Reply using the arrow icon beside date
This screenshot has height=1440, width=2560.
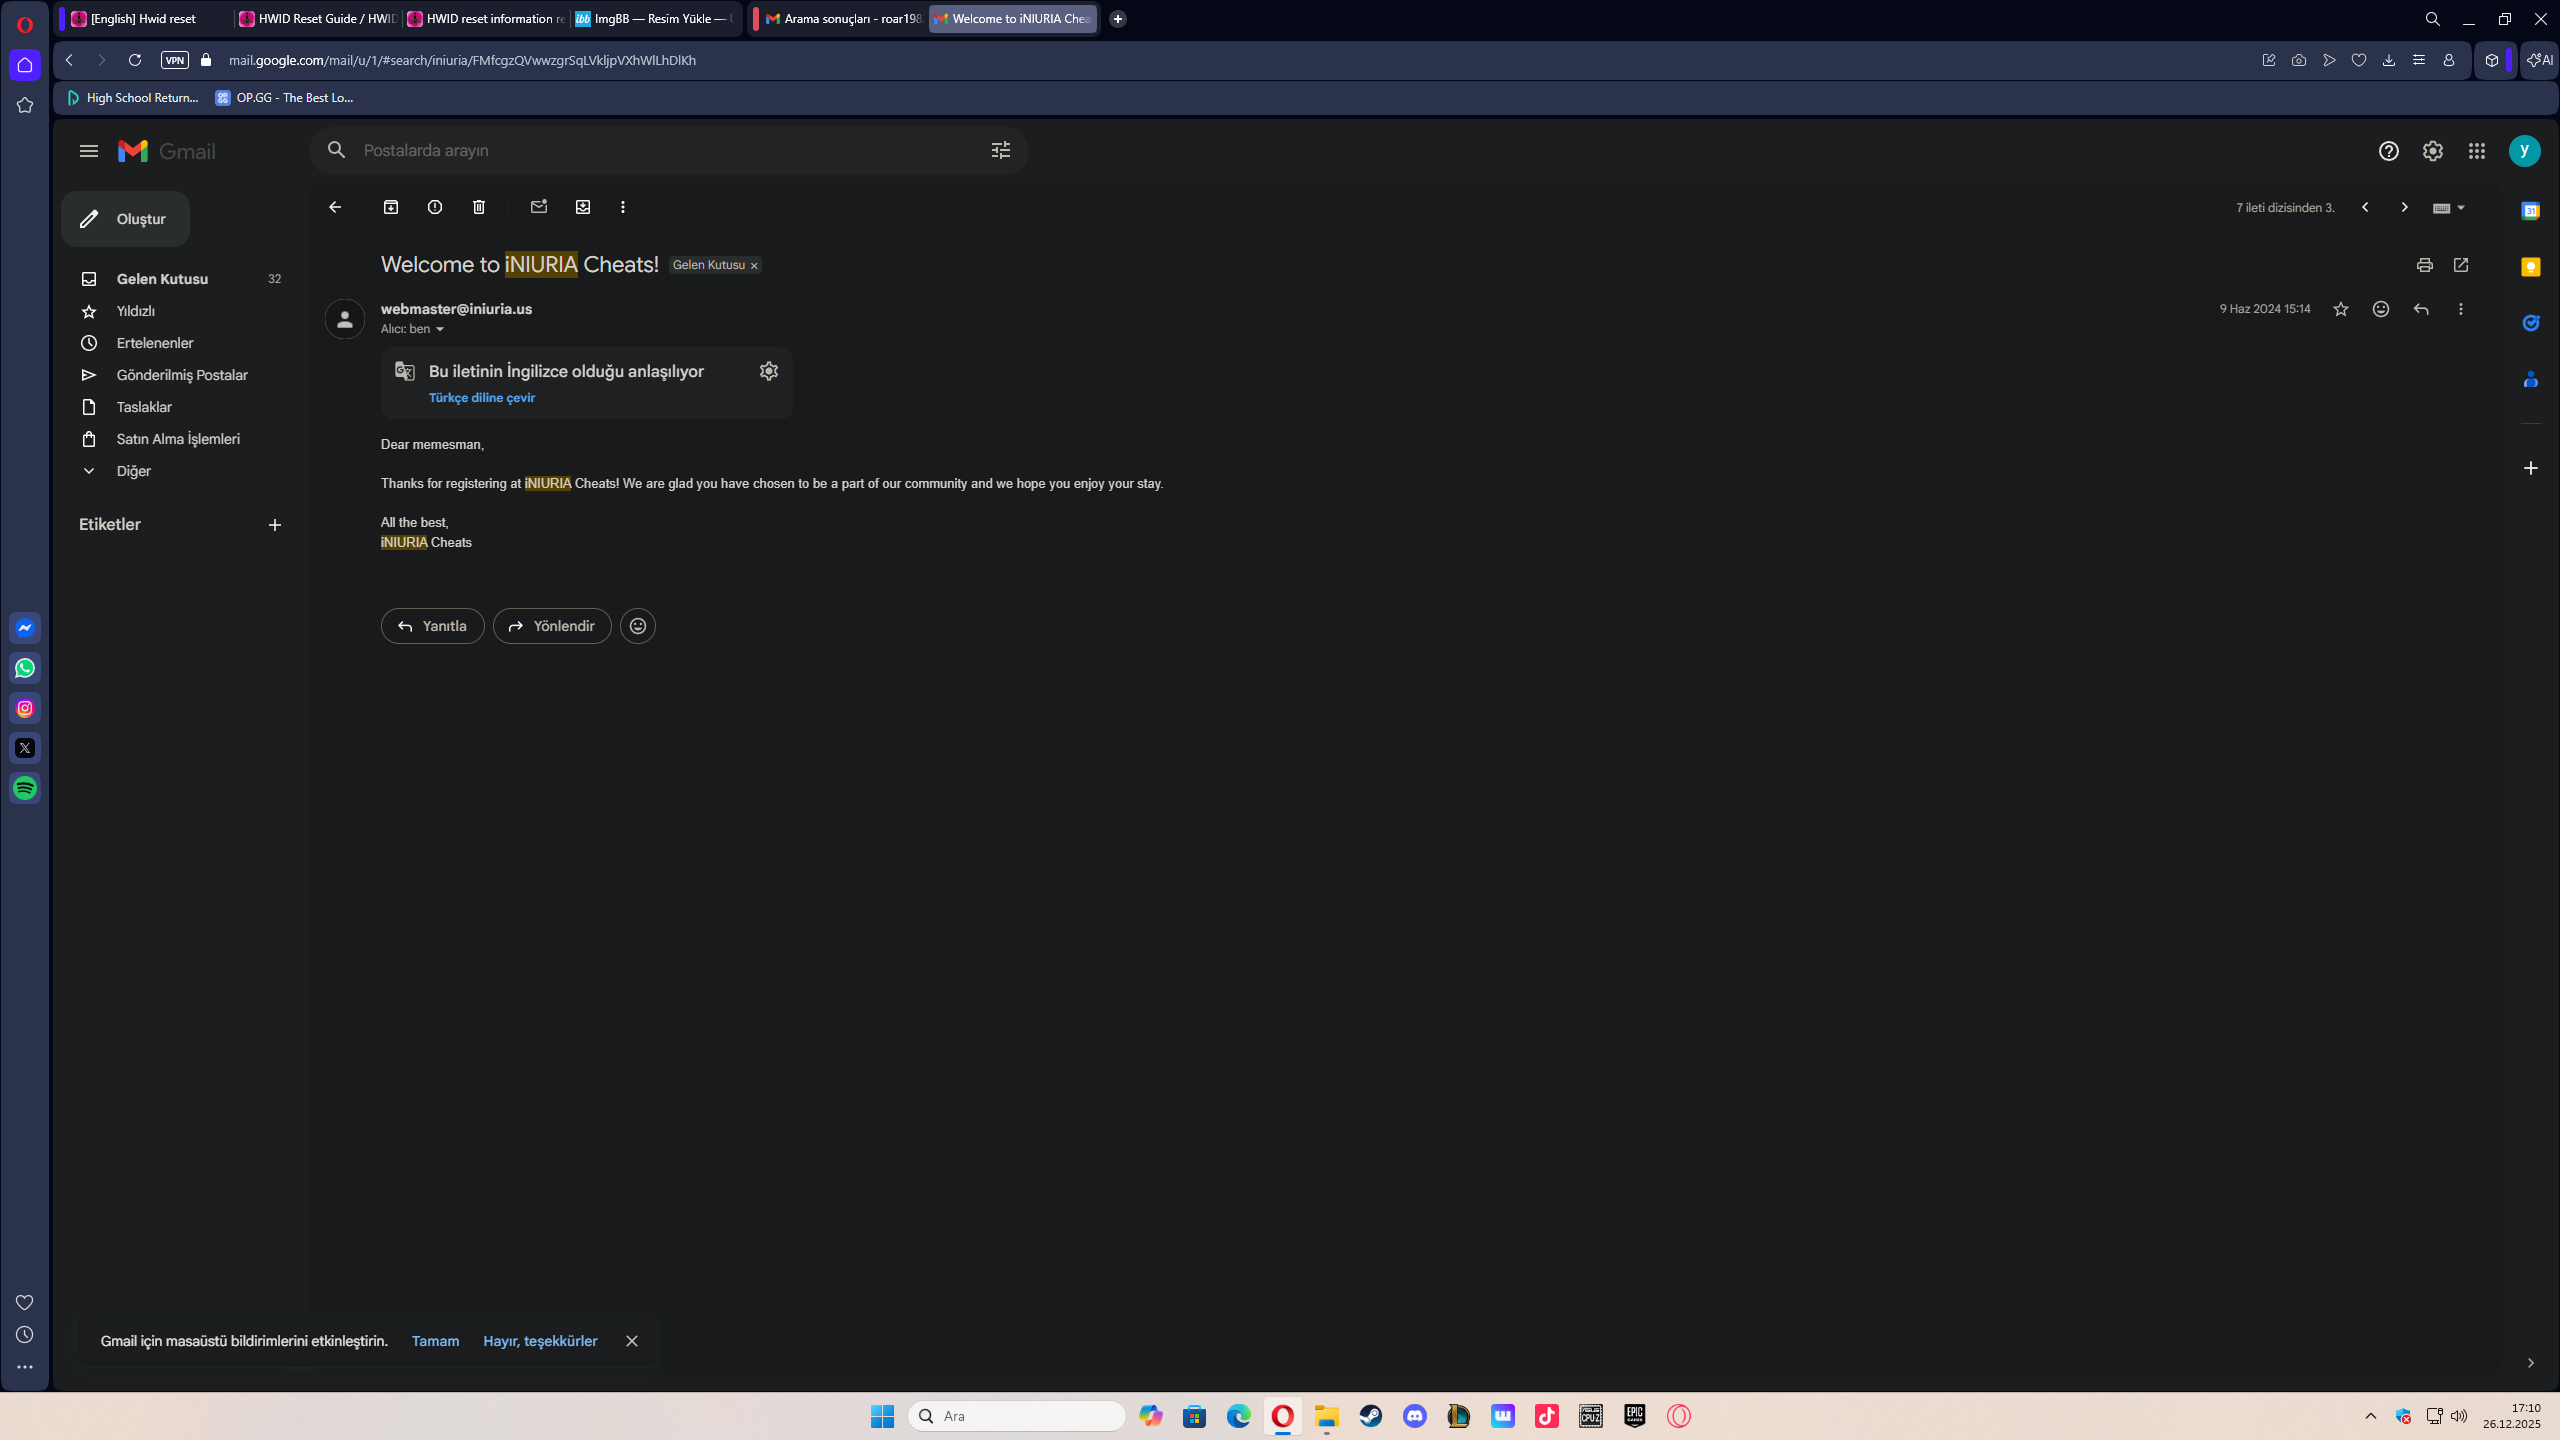2421,309
